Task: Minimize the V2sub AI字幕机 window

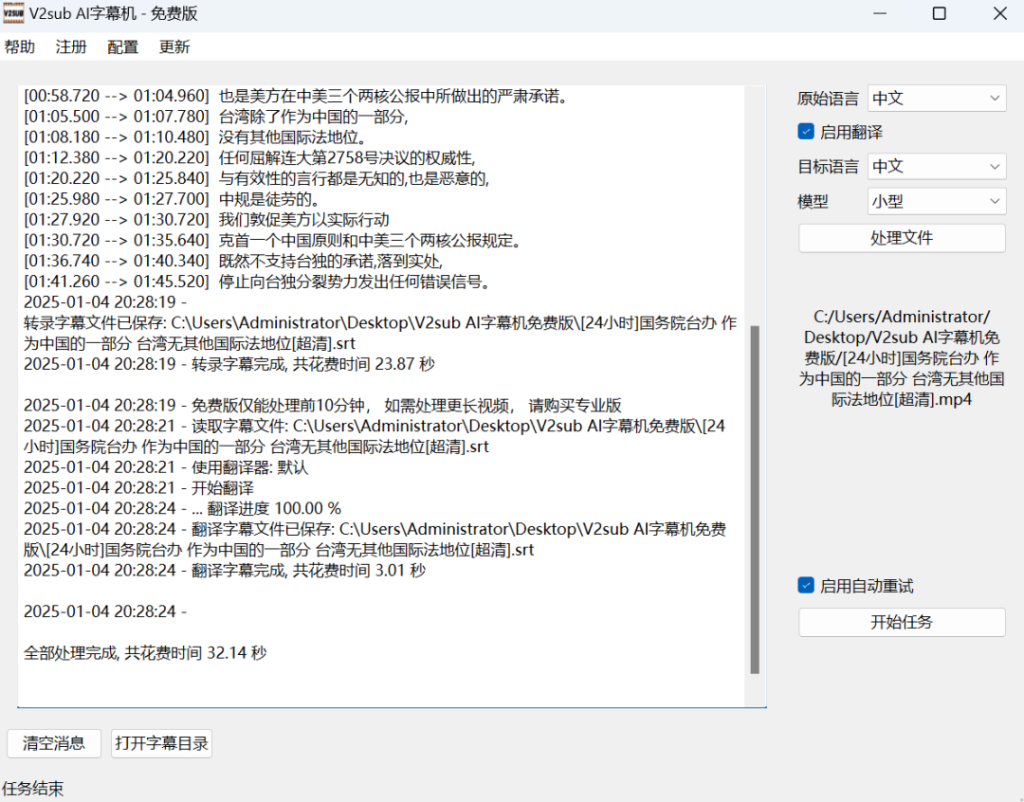Action: coord(880,14)
